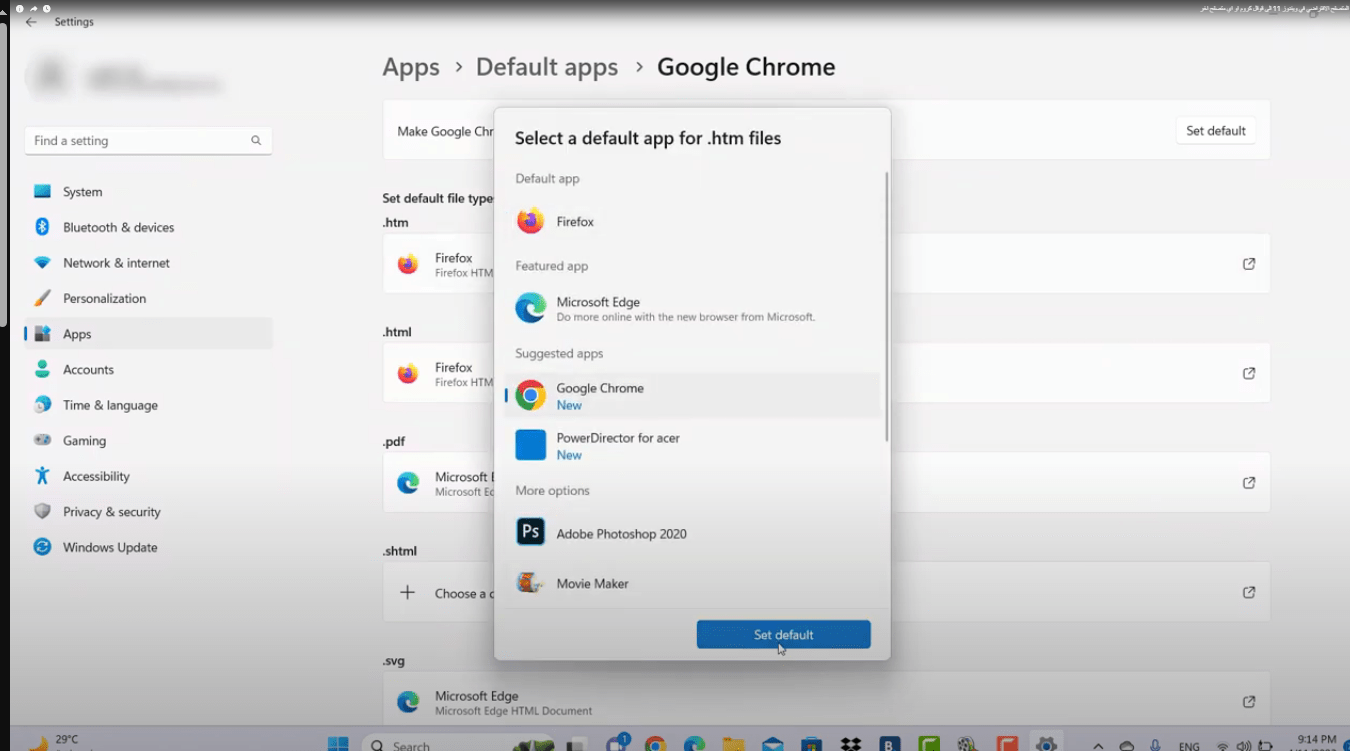
Task: Select Firefox under Default app in the dialog
Action: (x=692, y=221)
